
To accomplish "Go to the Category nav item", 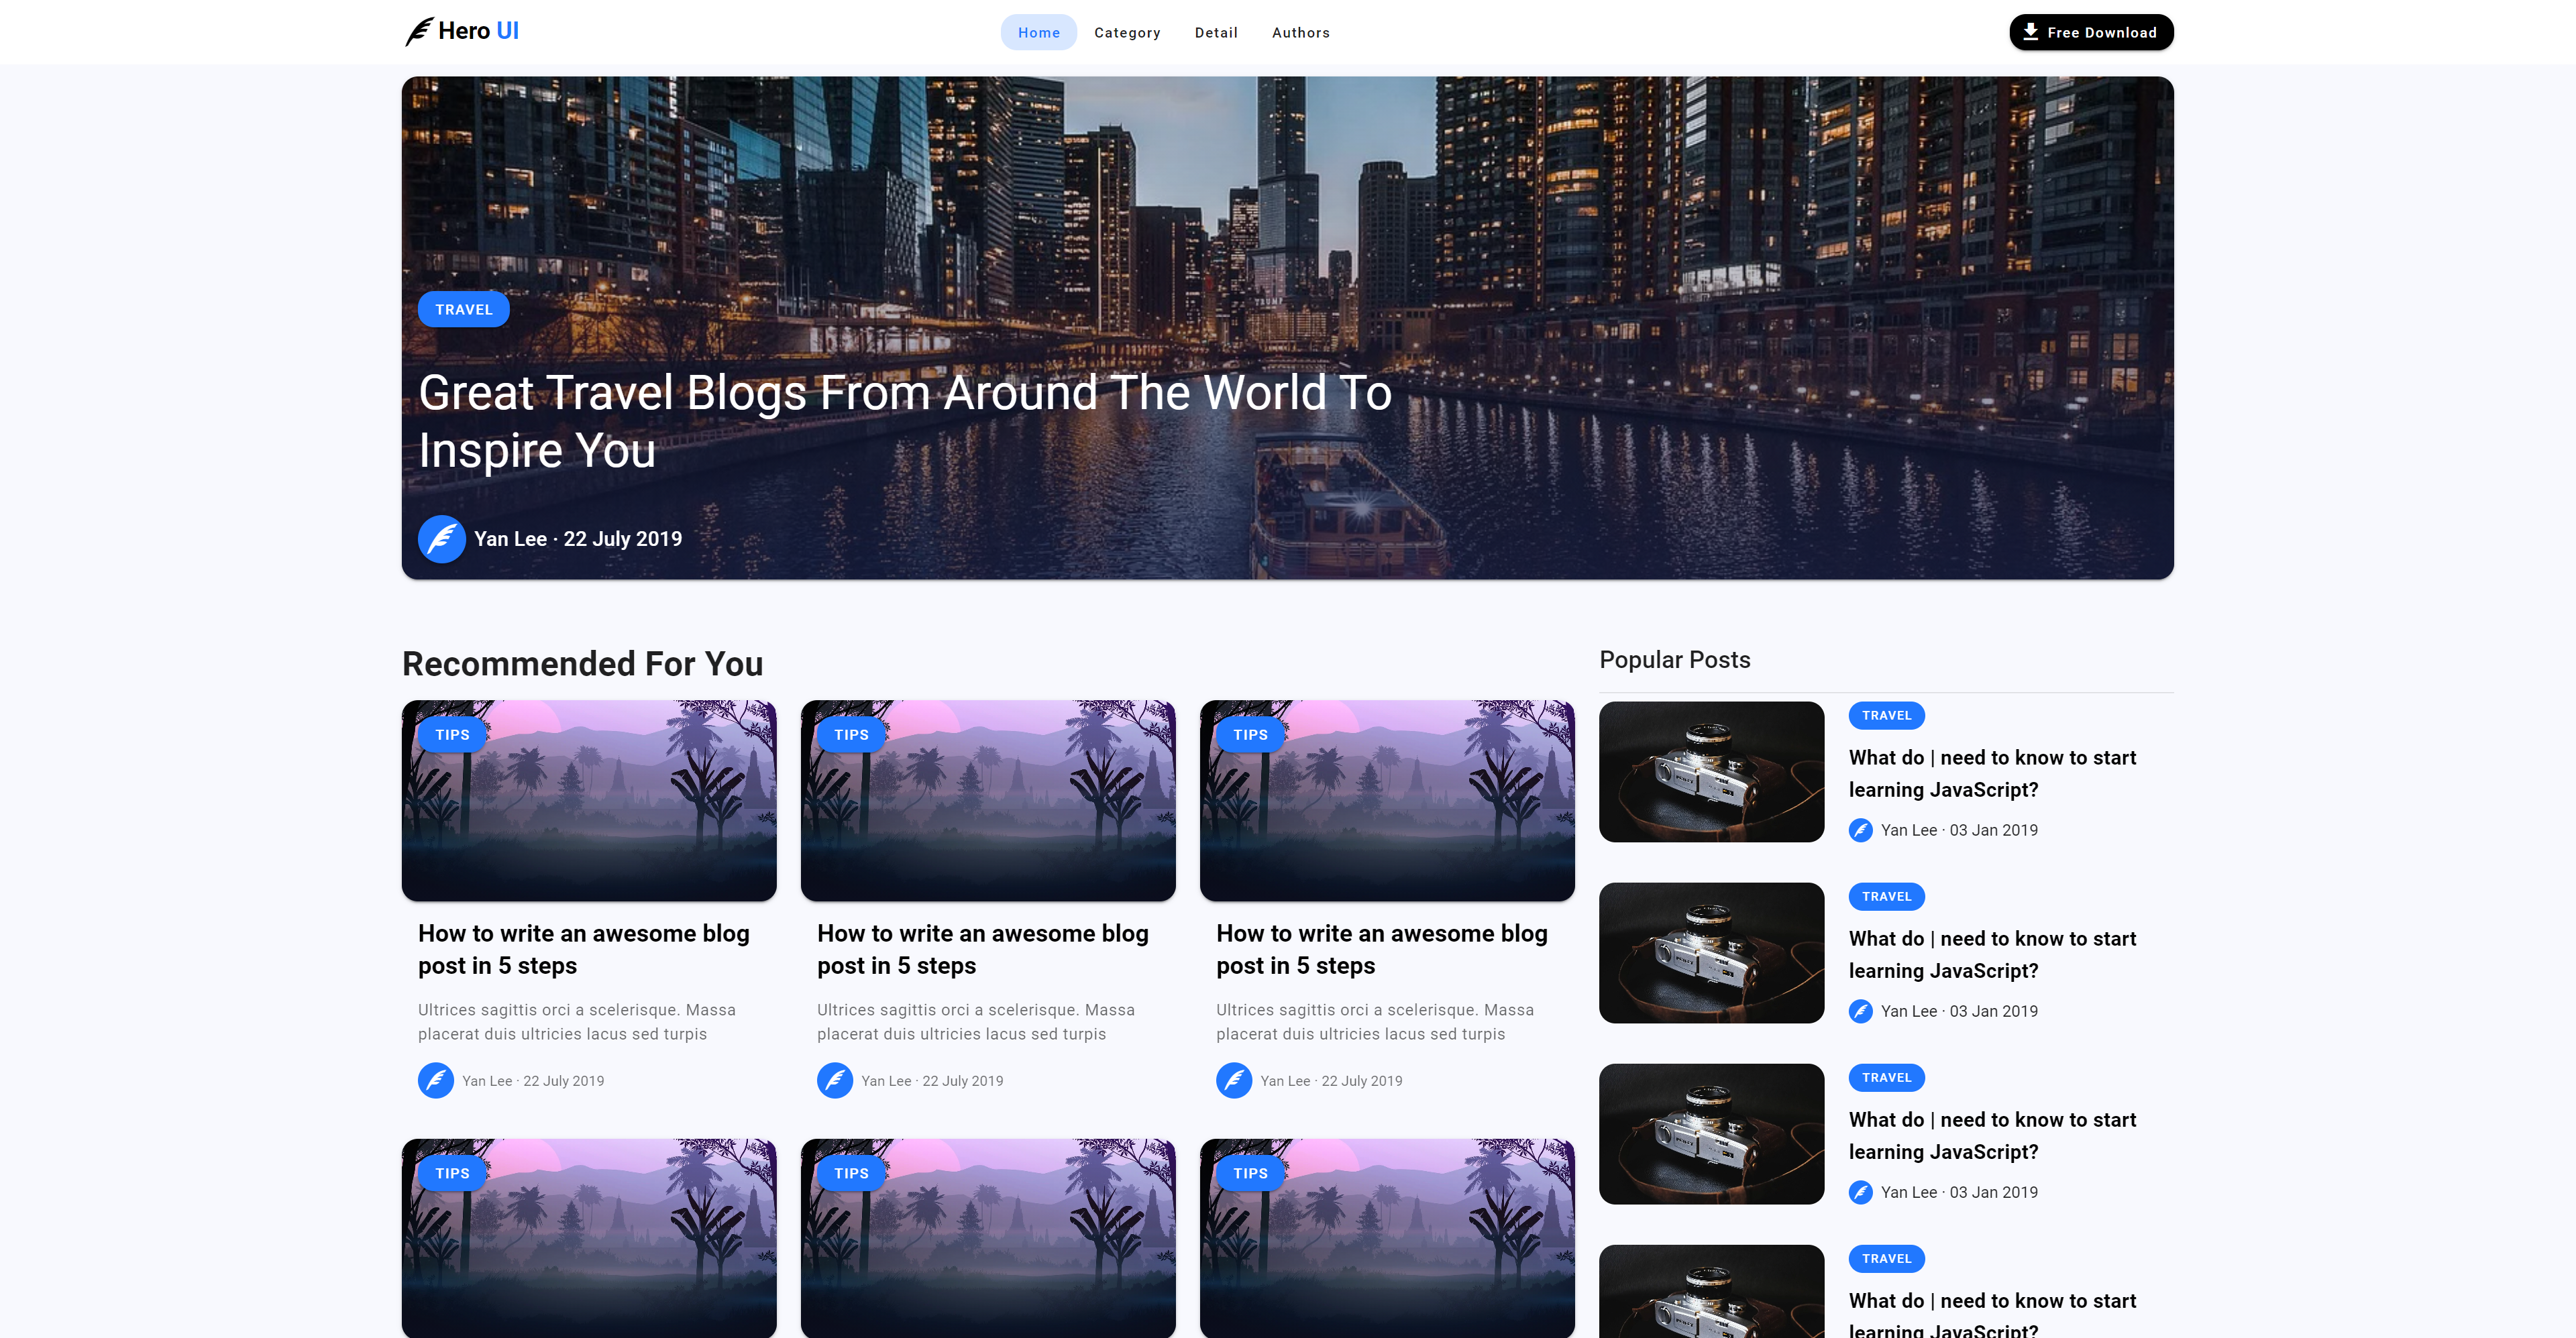I will click(1127, 32).
